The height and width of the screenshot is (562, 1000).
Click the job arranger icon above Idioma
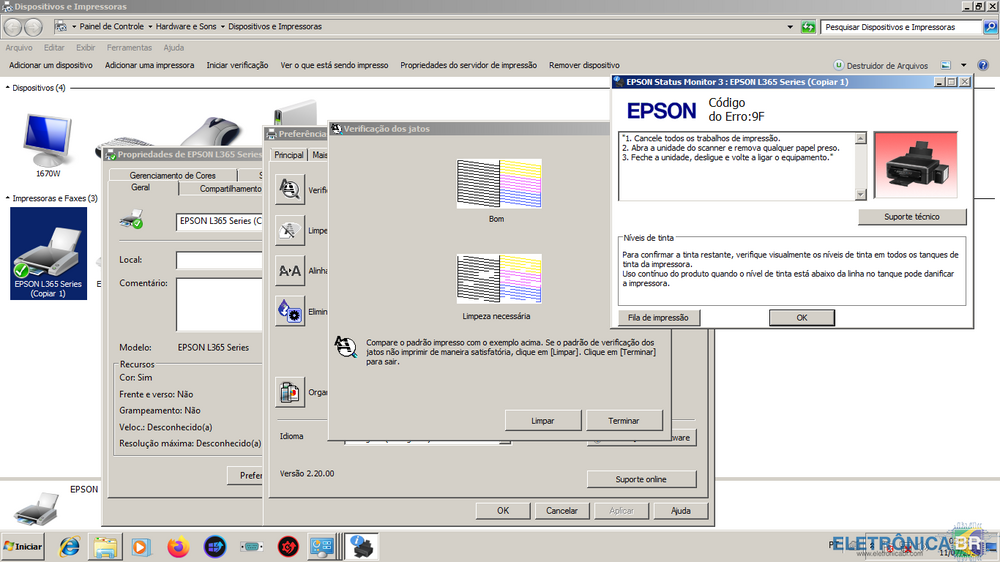tap(290, 392)
